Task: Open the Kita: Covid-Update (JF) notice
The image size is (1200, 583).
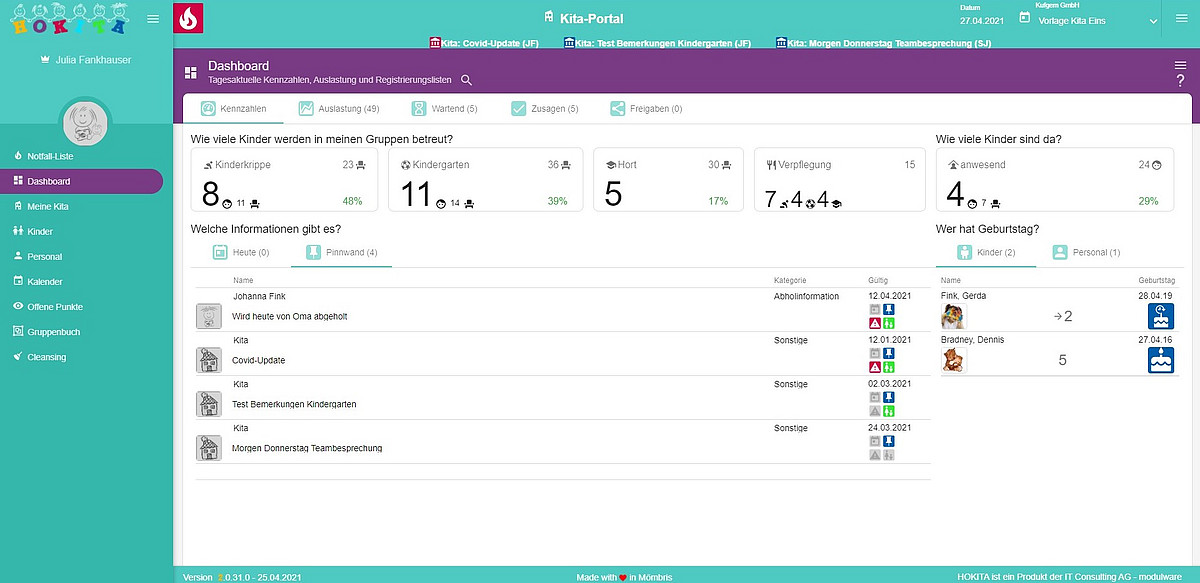Action: click(484, 43)
